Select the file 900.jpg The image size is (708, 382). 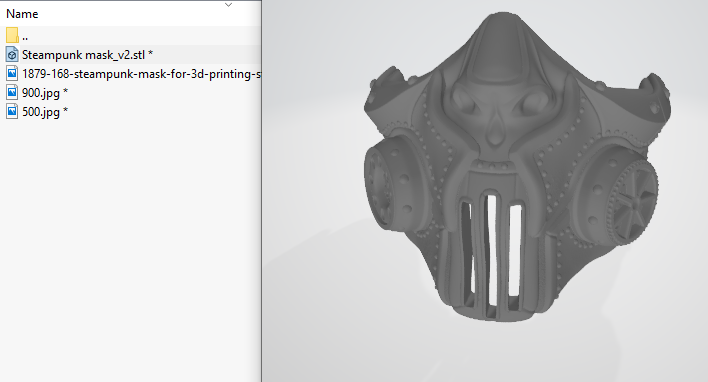pos(45,93)
